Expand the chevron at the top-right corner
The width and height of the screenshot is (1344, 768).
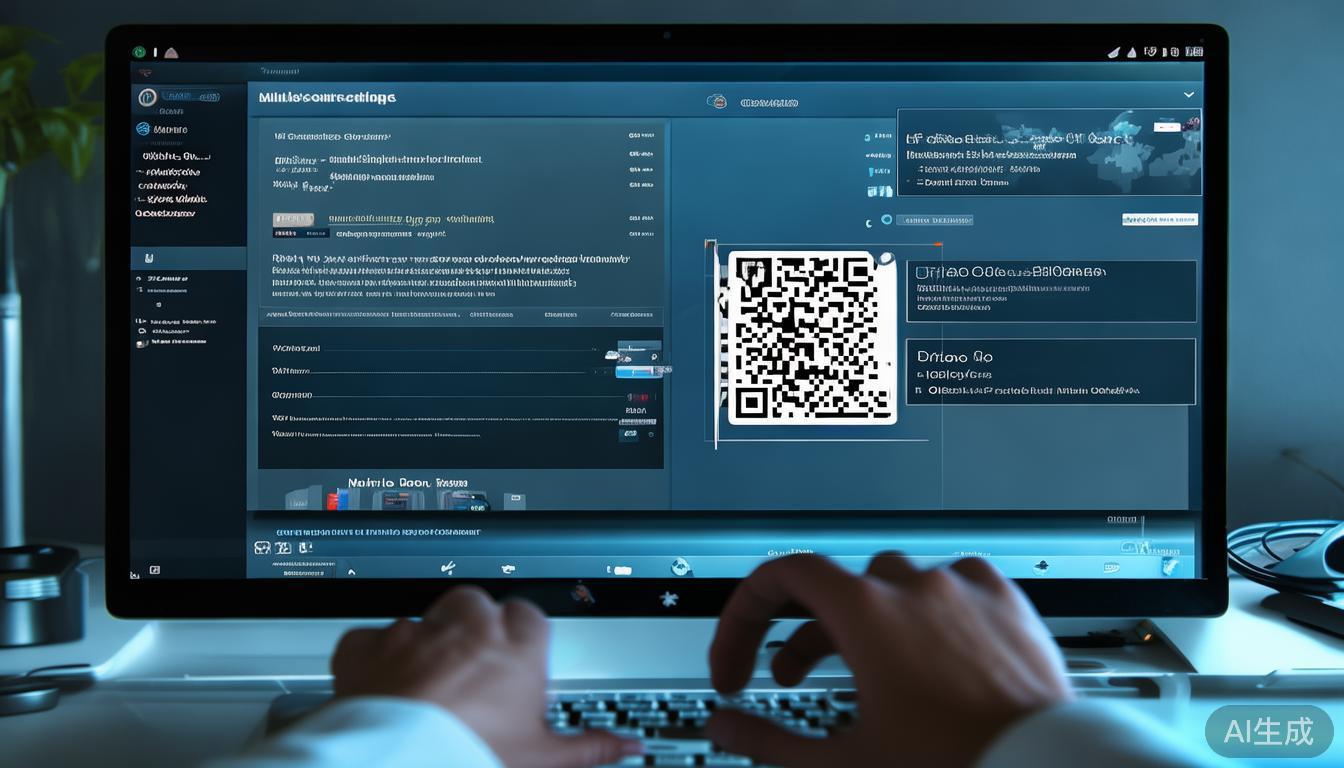coord(1188,94)
